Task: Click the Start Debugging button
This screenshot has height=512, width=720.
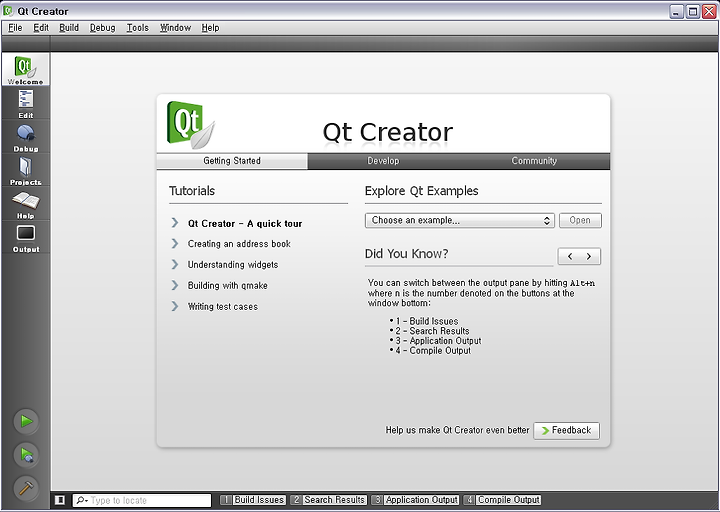Action: [x=26, y=455]
